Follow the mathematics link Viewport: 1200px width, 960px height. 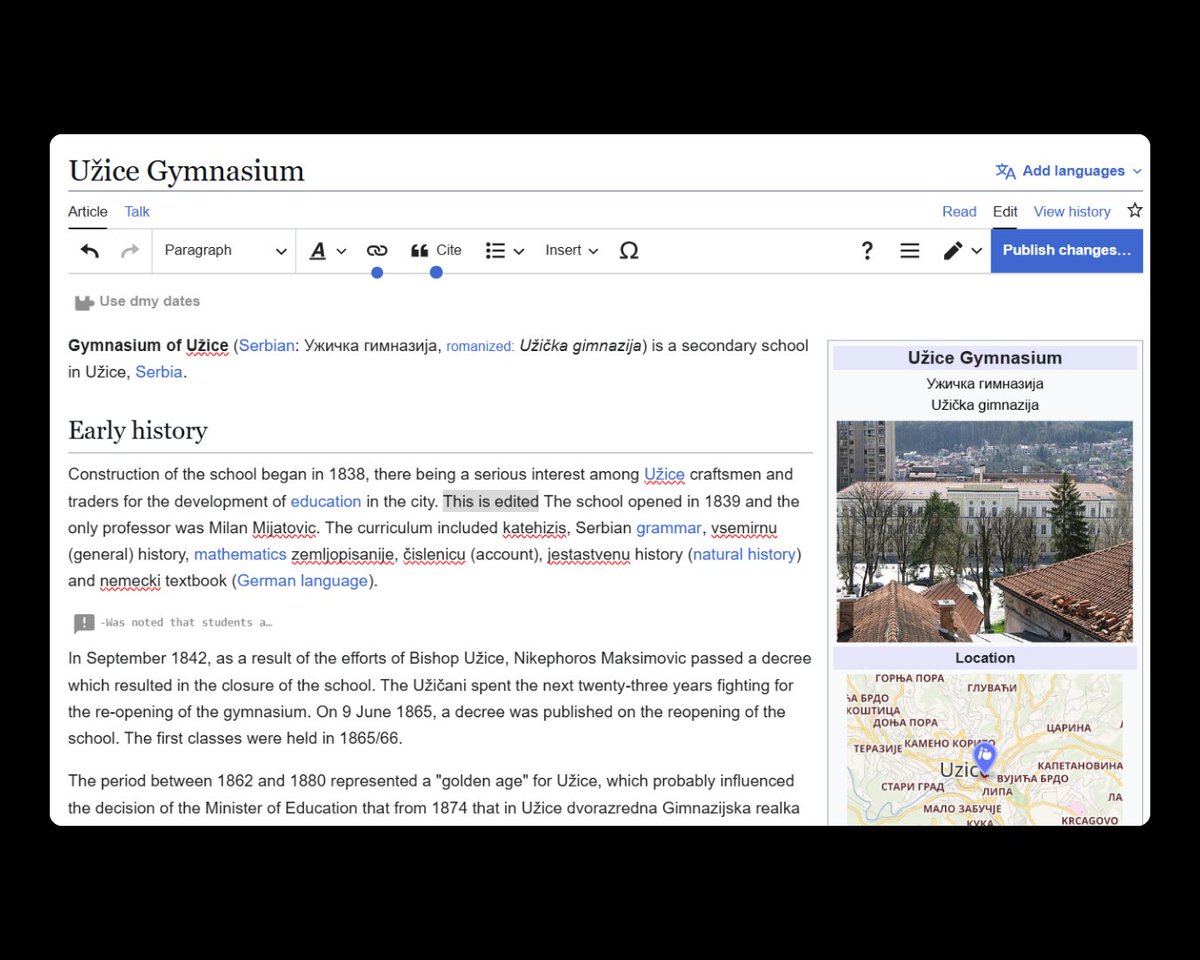[x=240, y=555]
